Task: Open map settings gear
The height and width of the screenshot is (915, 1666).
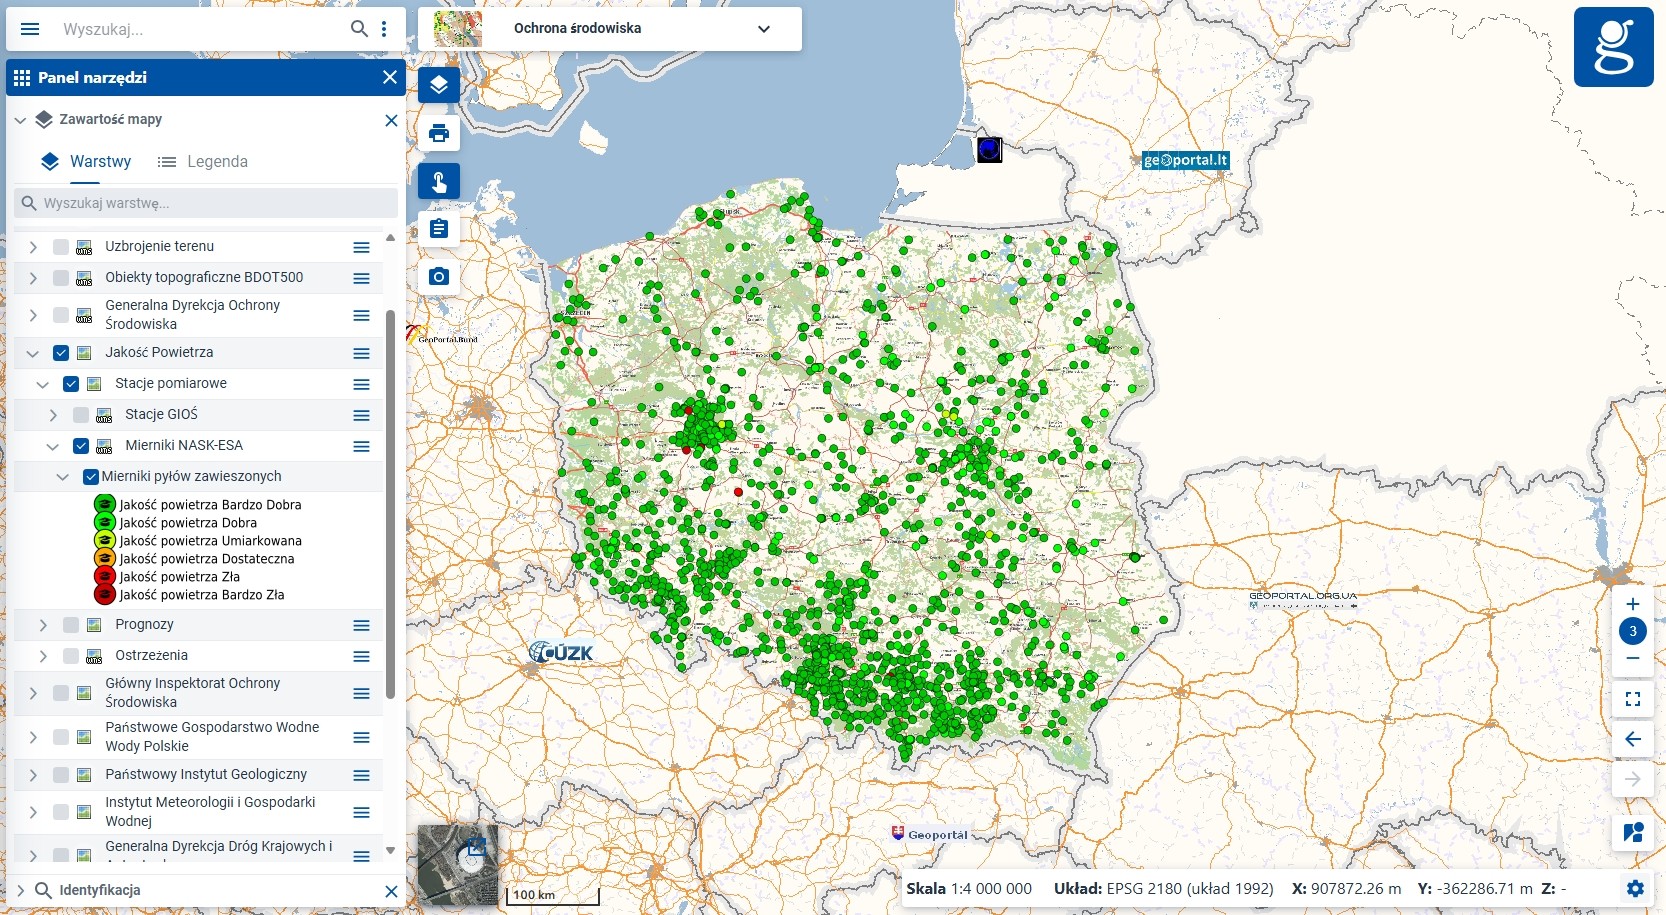Action: tap(1636, 888)
